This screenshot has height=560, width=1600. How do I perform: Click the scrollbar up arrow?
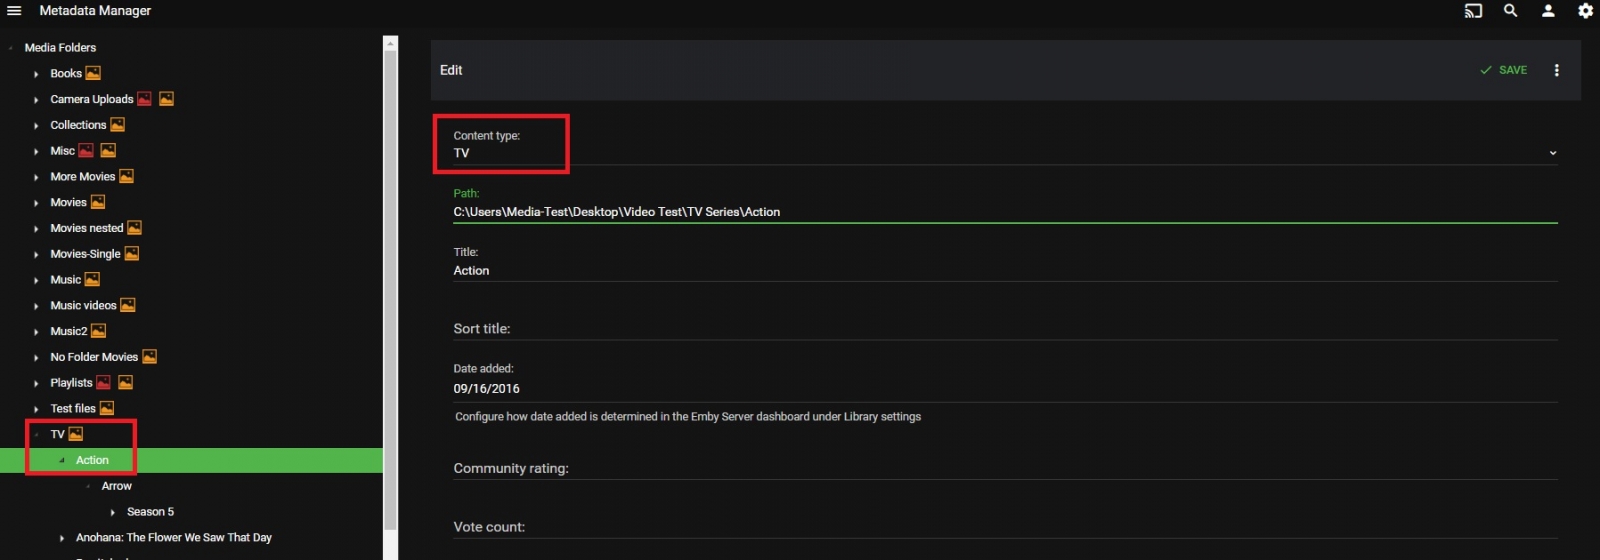click(391, 43)
